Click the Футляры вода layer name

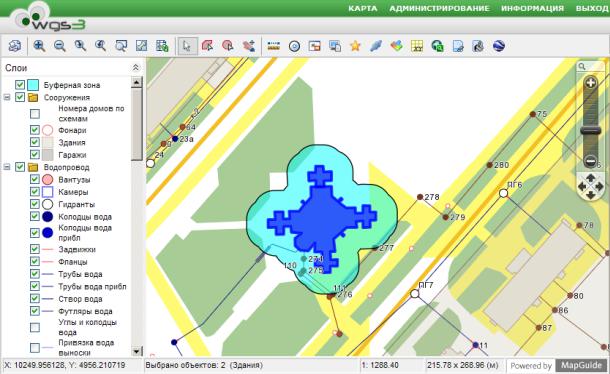pos(85,311)
